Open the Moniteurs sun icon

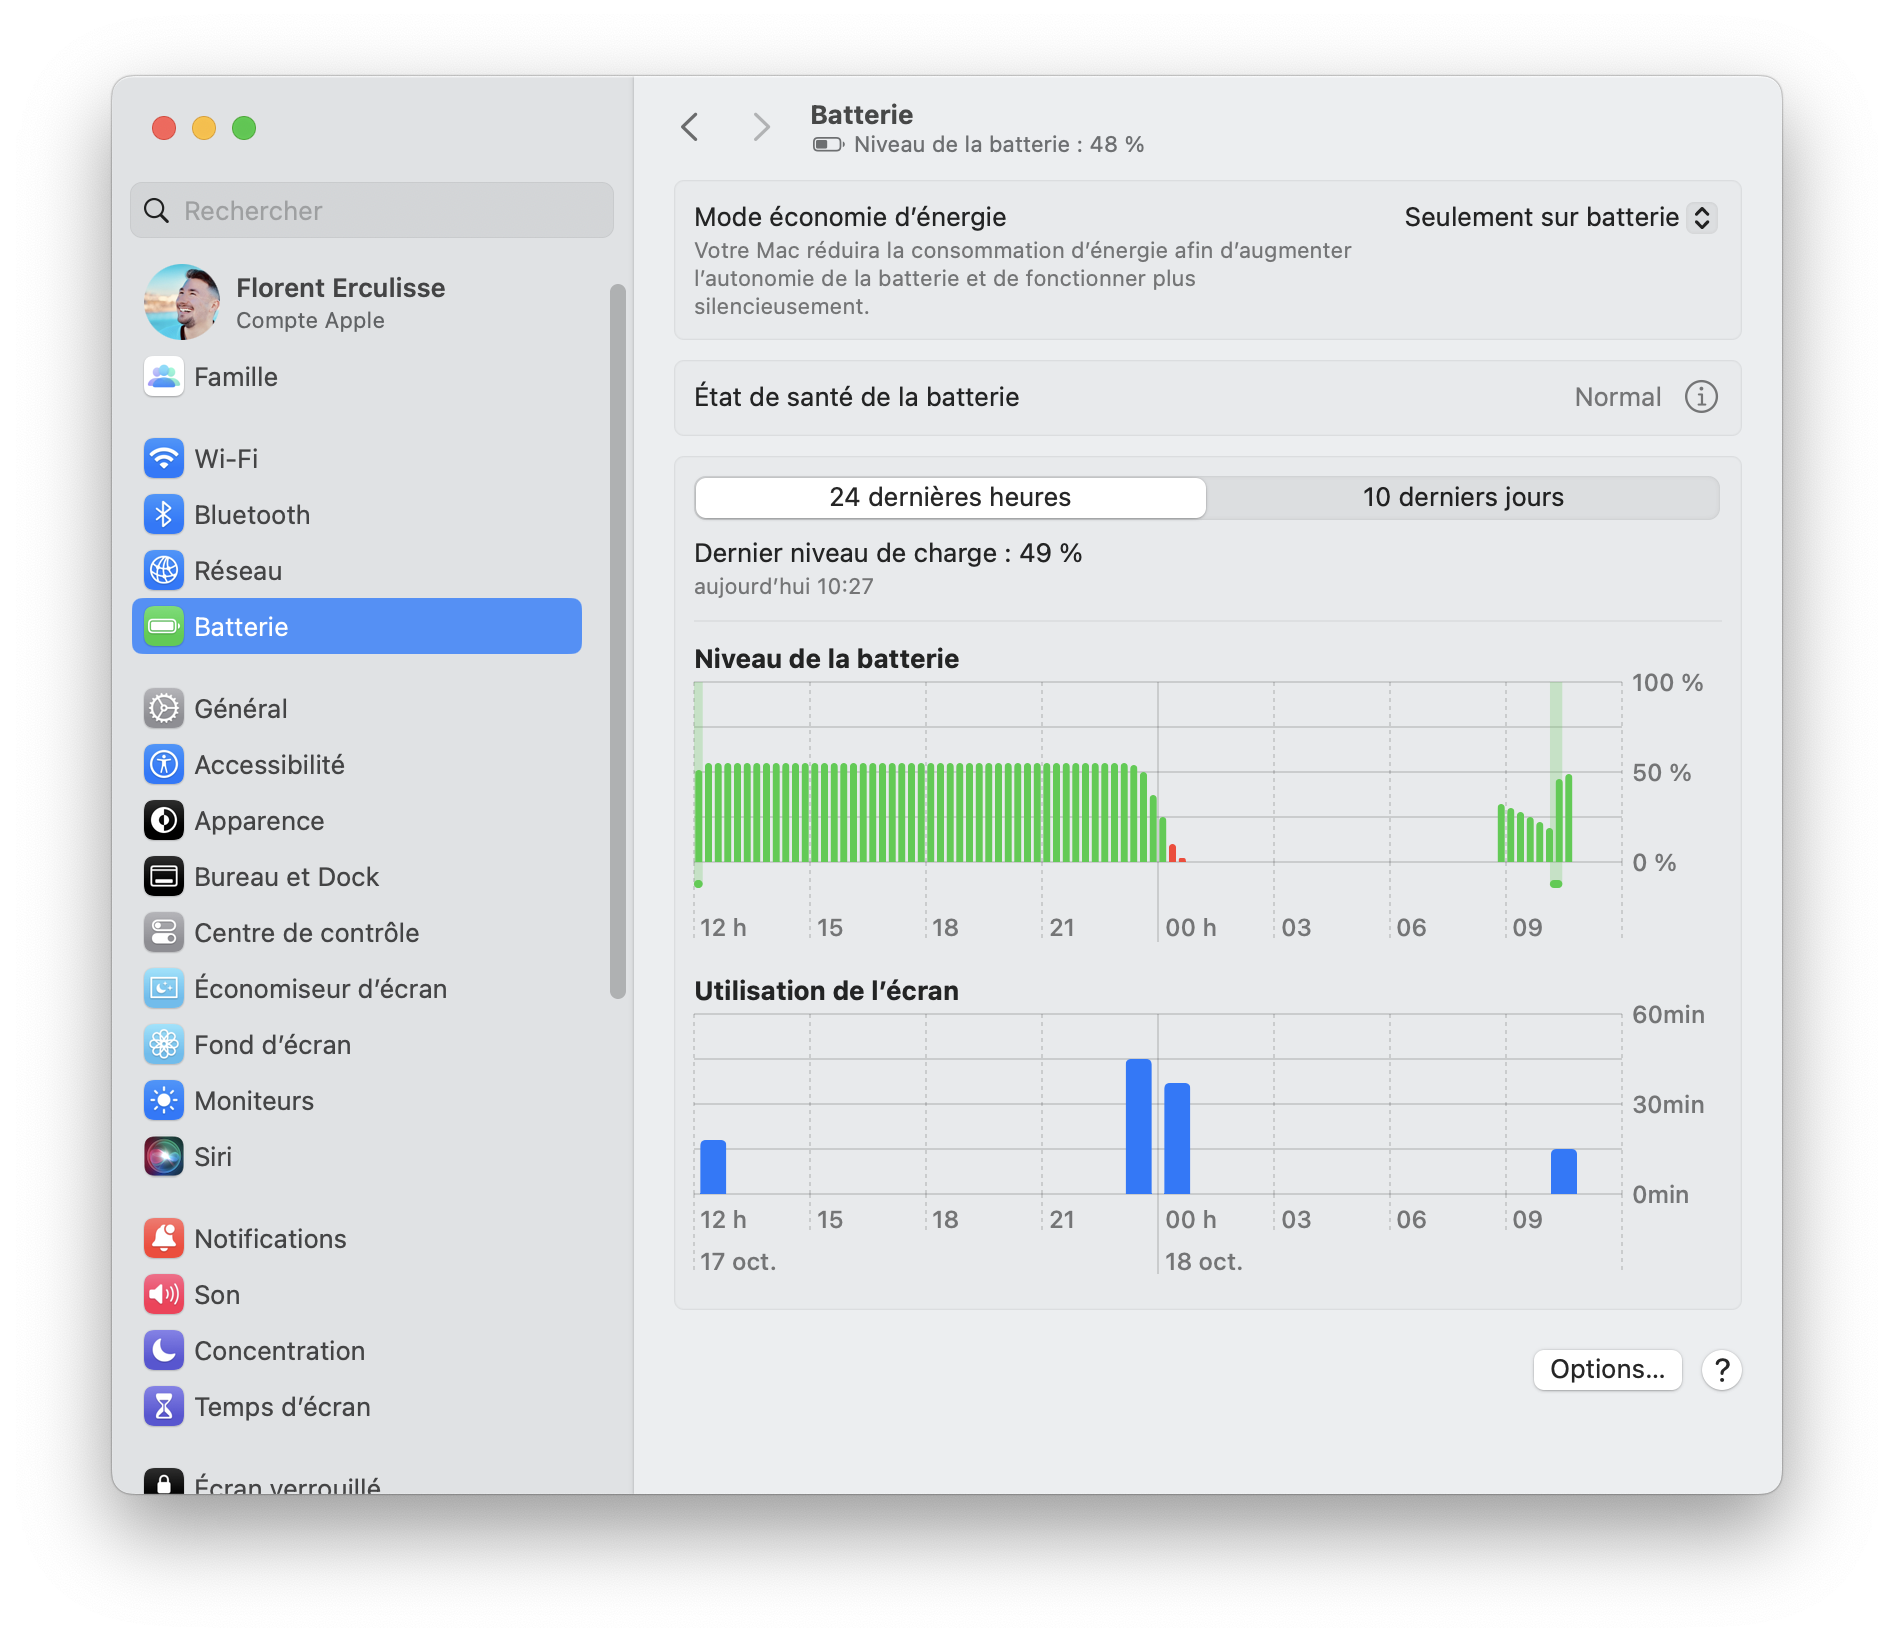point(164,1101)
